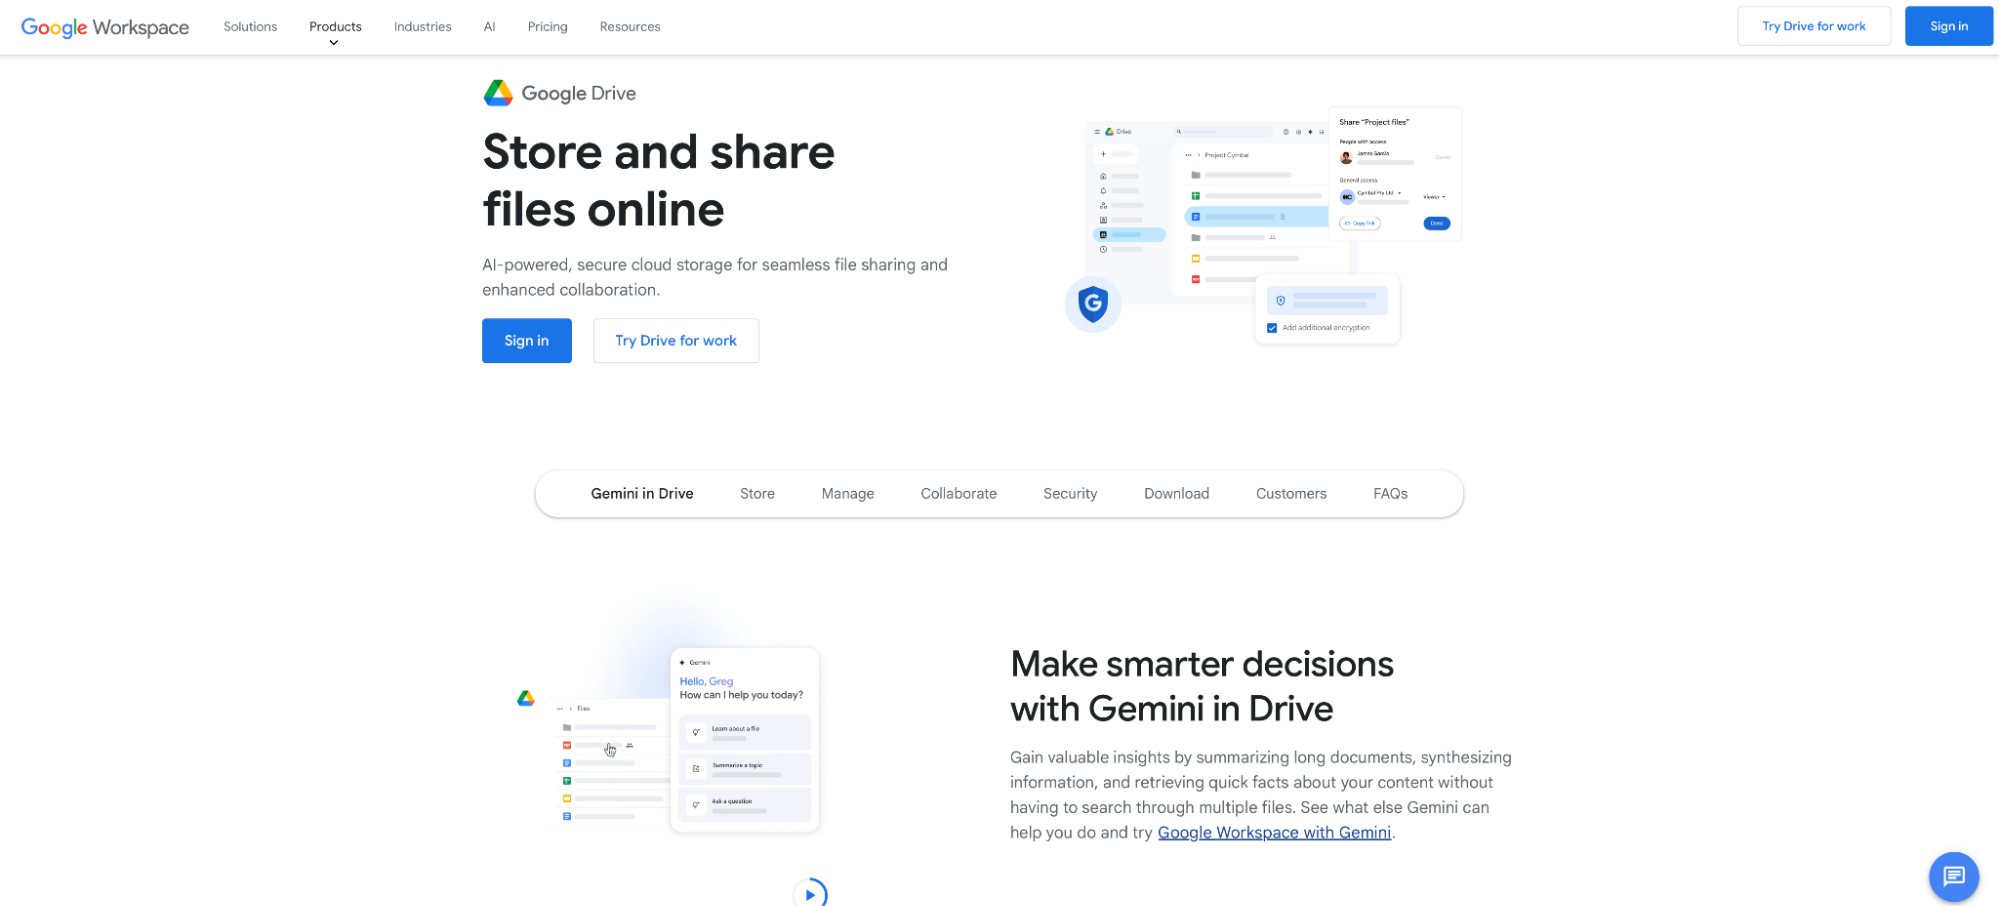Click the Google Workspace logo in the navigation bar

(x=104, y=27)
